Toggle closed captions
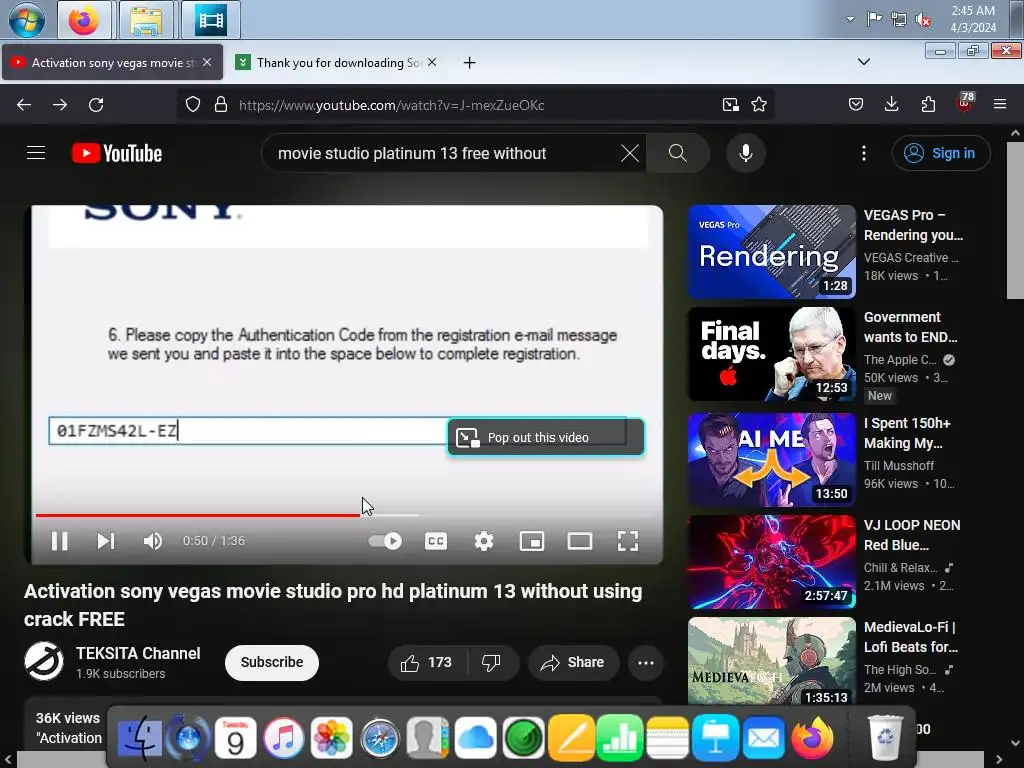1024x768 pixels. (436, 541)
